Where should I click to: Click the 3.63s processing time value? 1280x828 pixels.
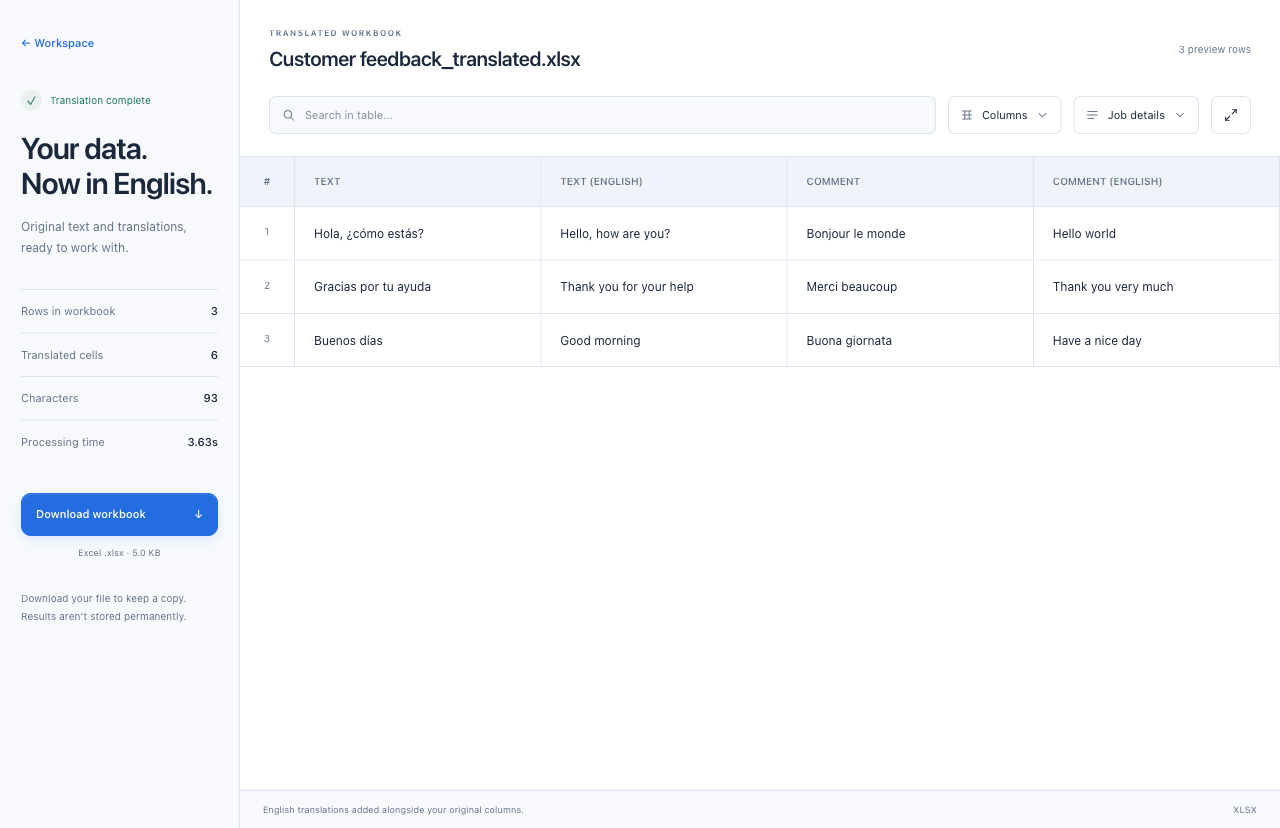[202, 442]
